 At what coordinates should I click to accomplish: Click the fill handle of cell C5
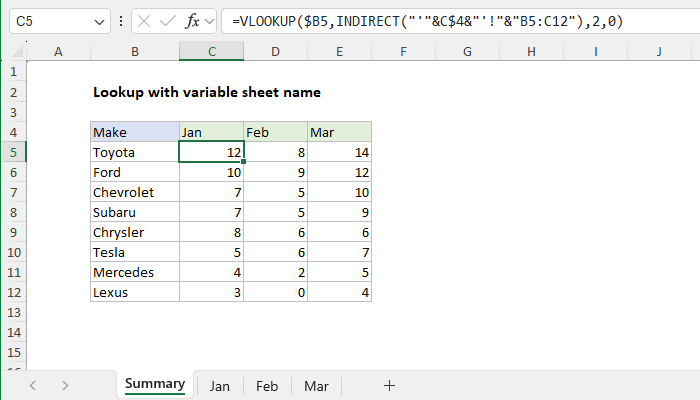coord(243,162)
